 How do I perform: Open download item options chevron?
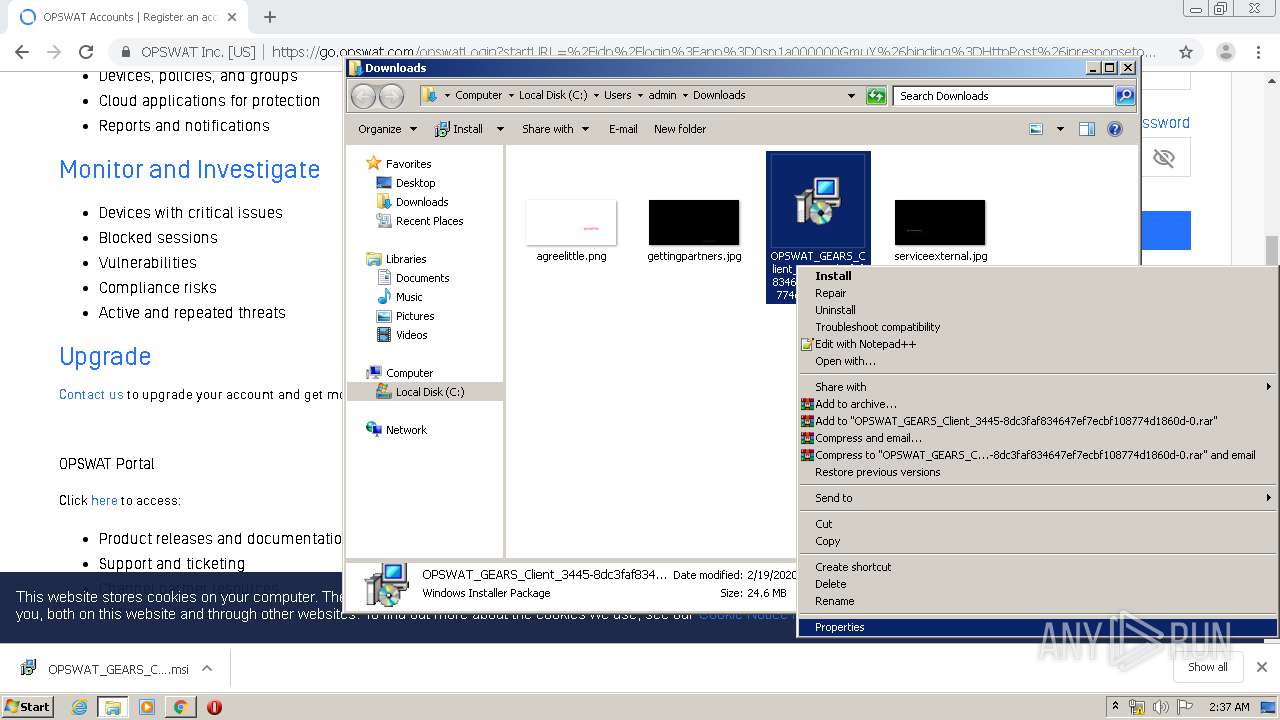pos(207,668)
